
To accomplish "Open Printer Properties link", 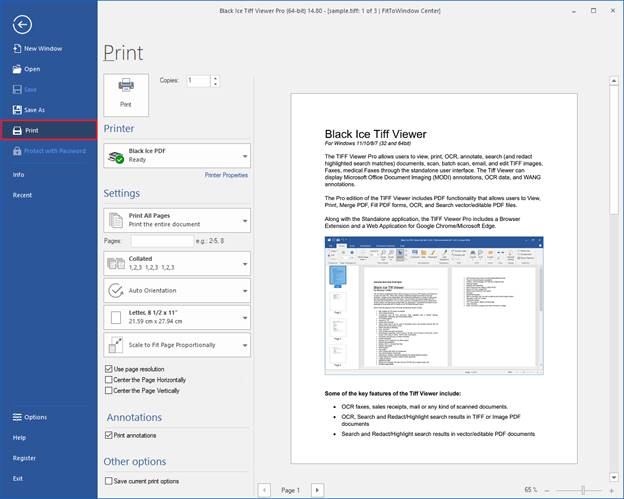I will coord(226,175).
